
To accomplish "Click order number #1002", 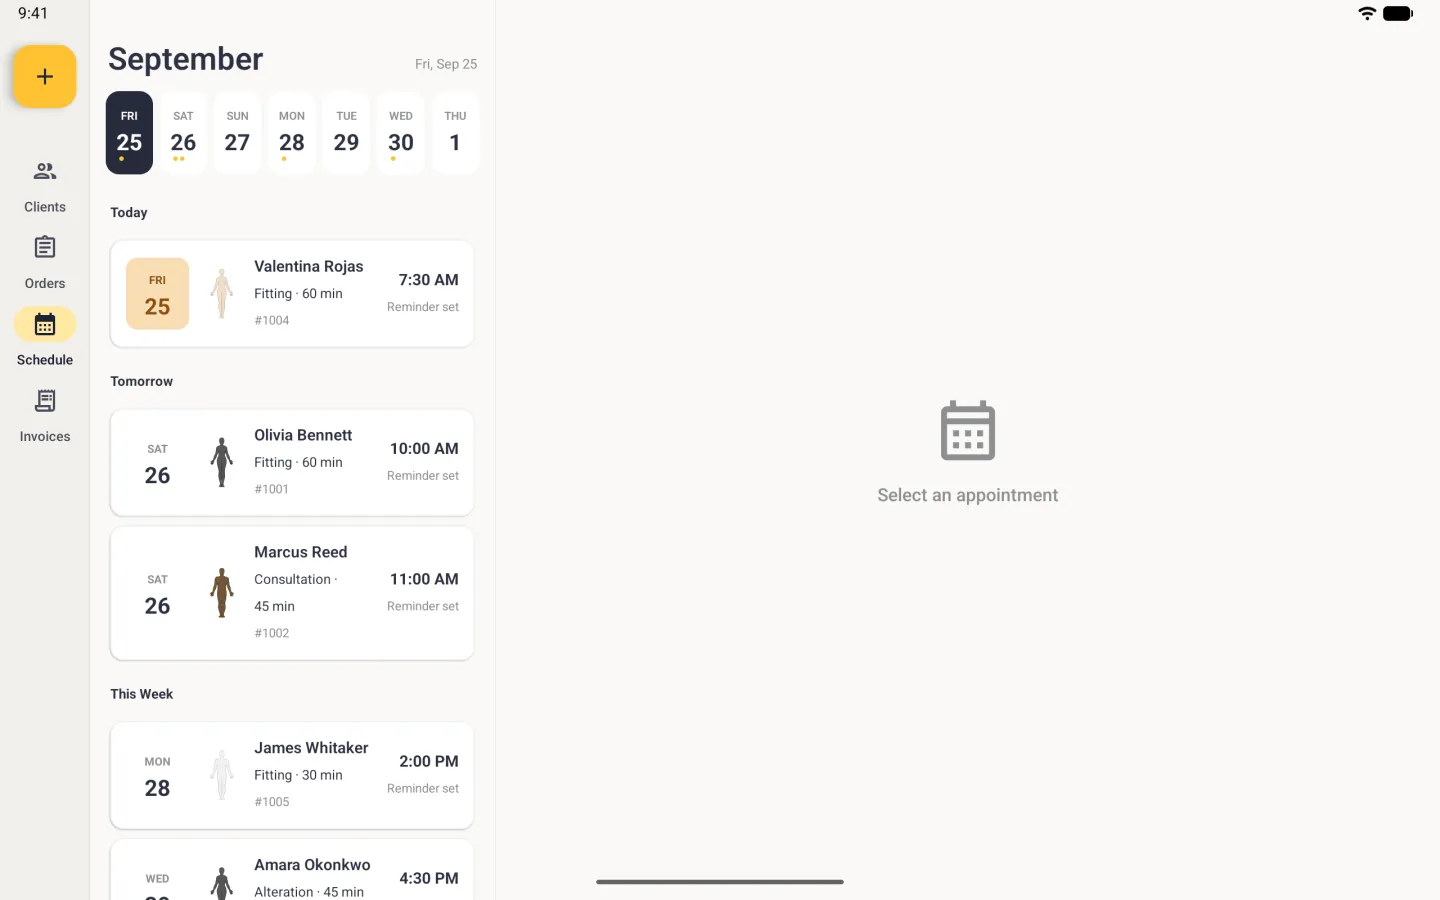I will (x=272, y=633).
